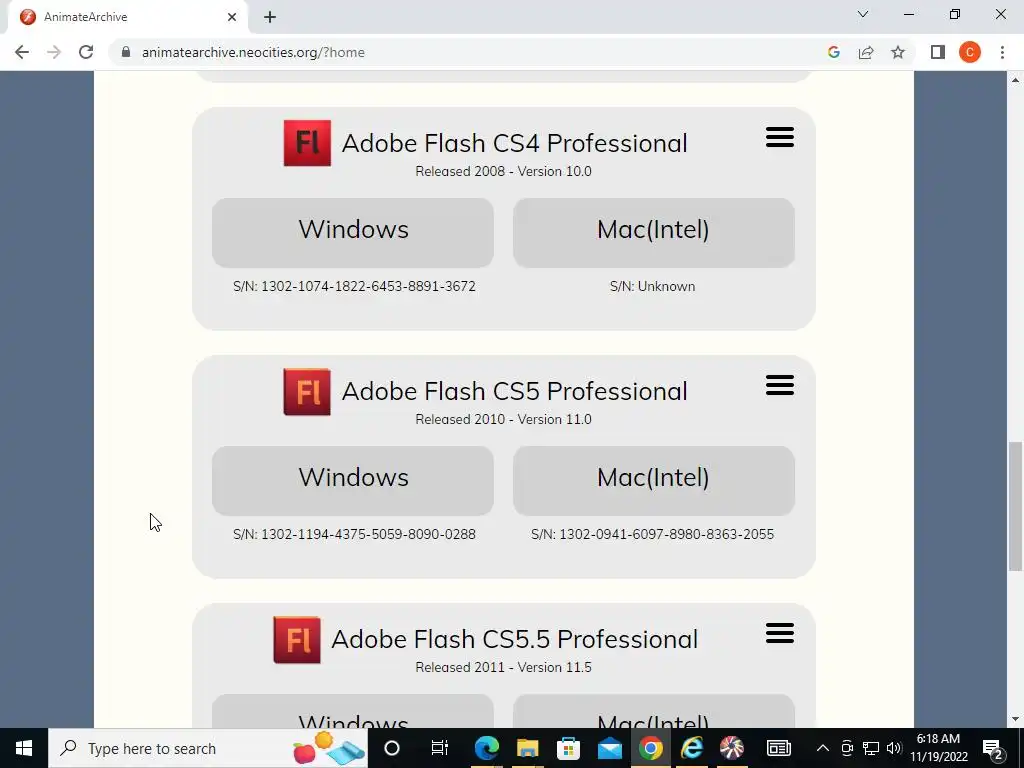
Task: Go back to the previous page
Action: pyautogui.click(x=22, y=52)
